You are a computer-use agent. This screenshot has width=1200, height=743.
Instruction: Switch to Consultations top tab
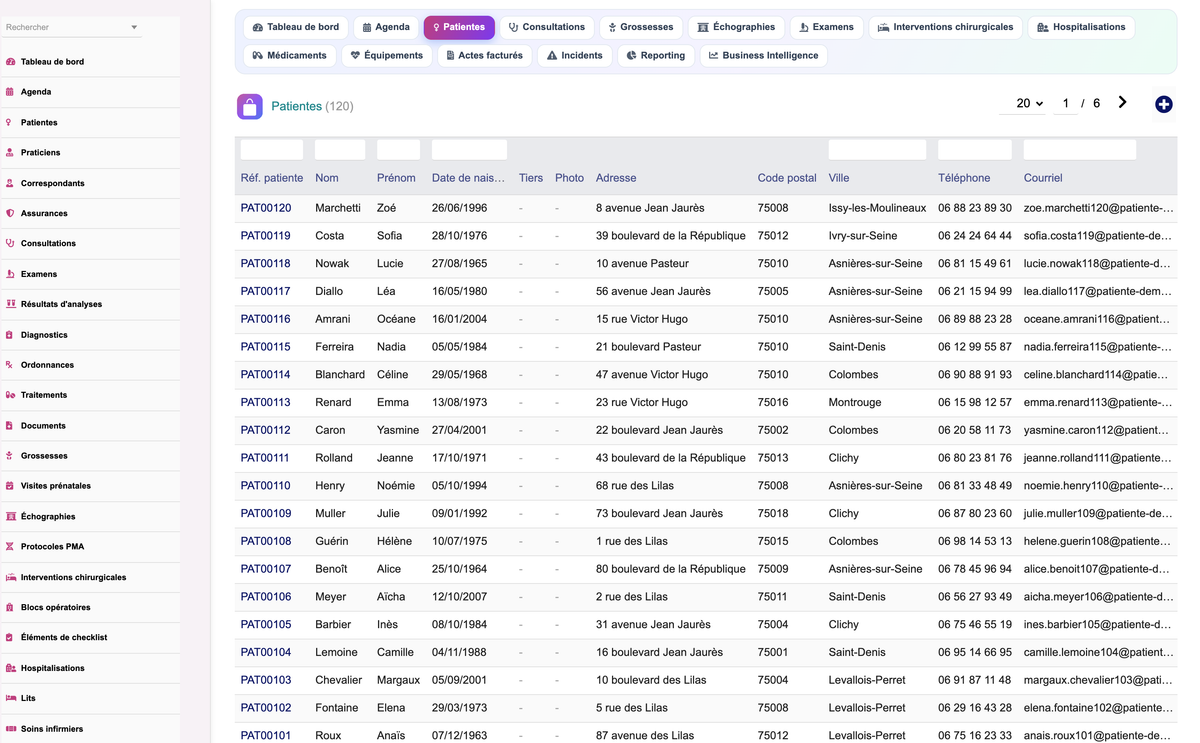tap(546, 27)
